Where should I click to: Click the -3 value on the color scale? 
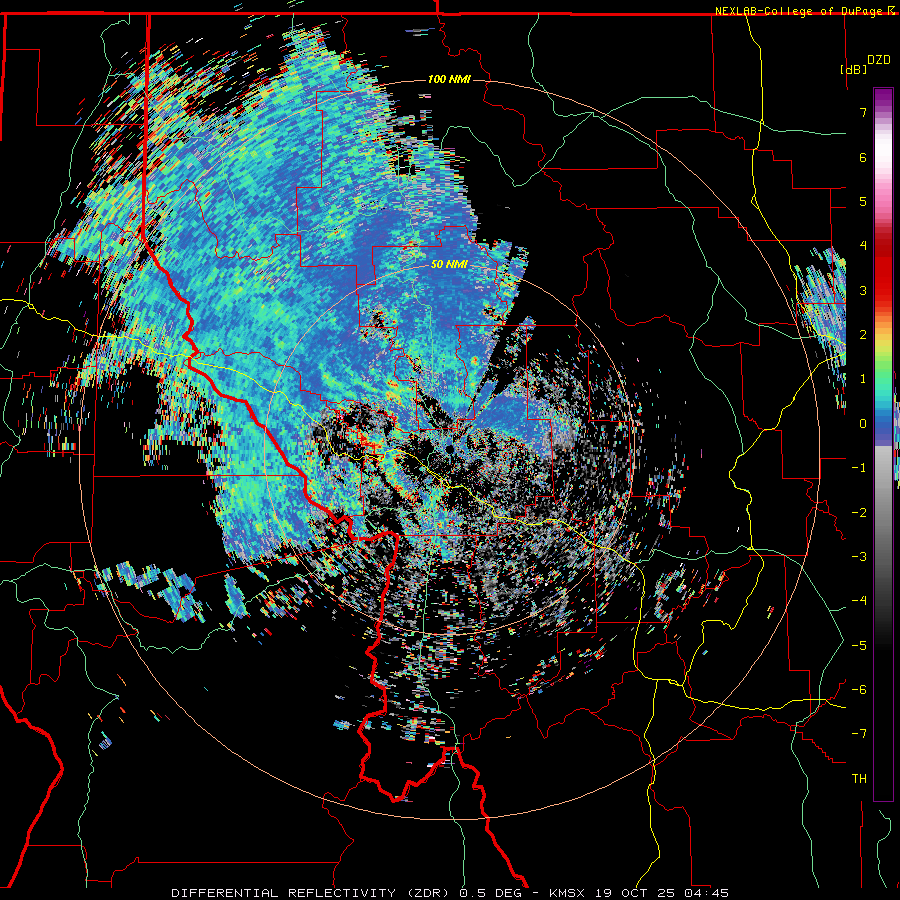[859, 557]
